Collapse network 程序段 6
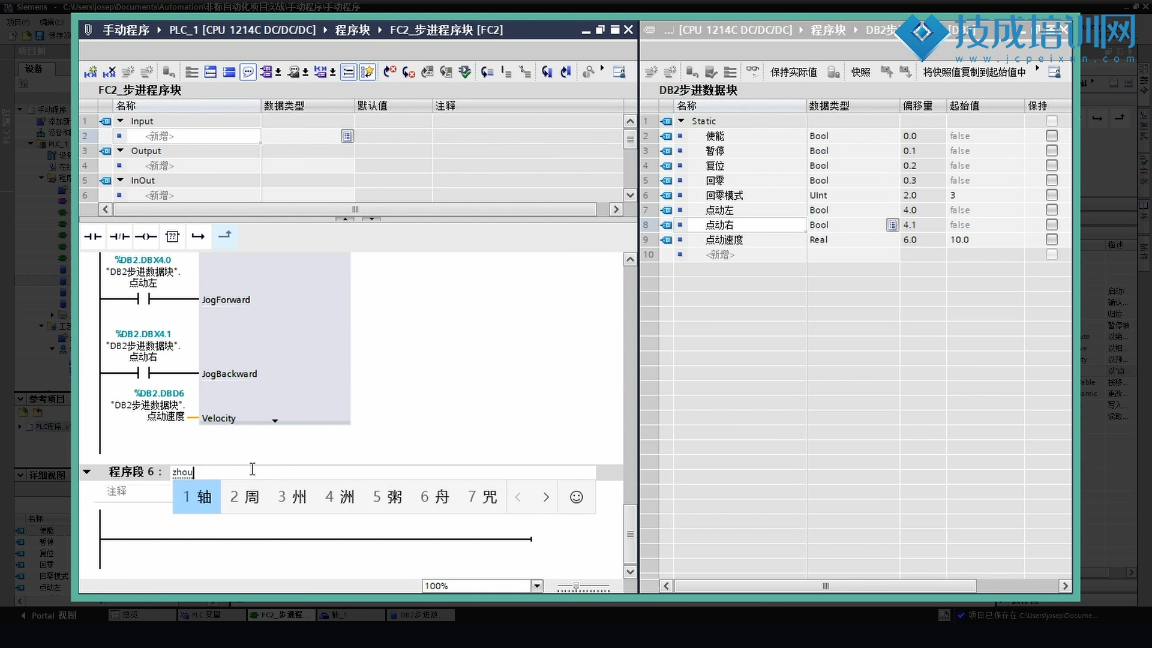Screen dimensions: 1152x648 87,472
